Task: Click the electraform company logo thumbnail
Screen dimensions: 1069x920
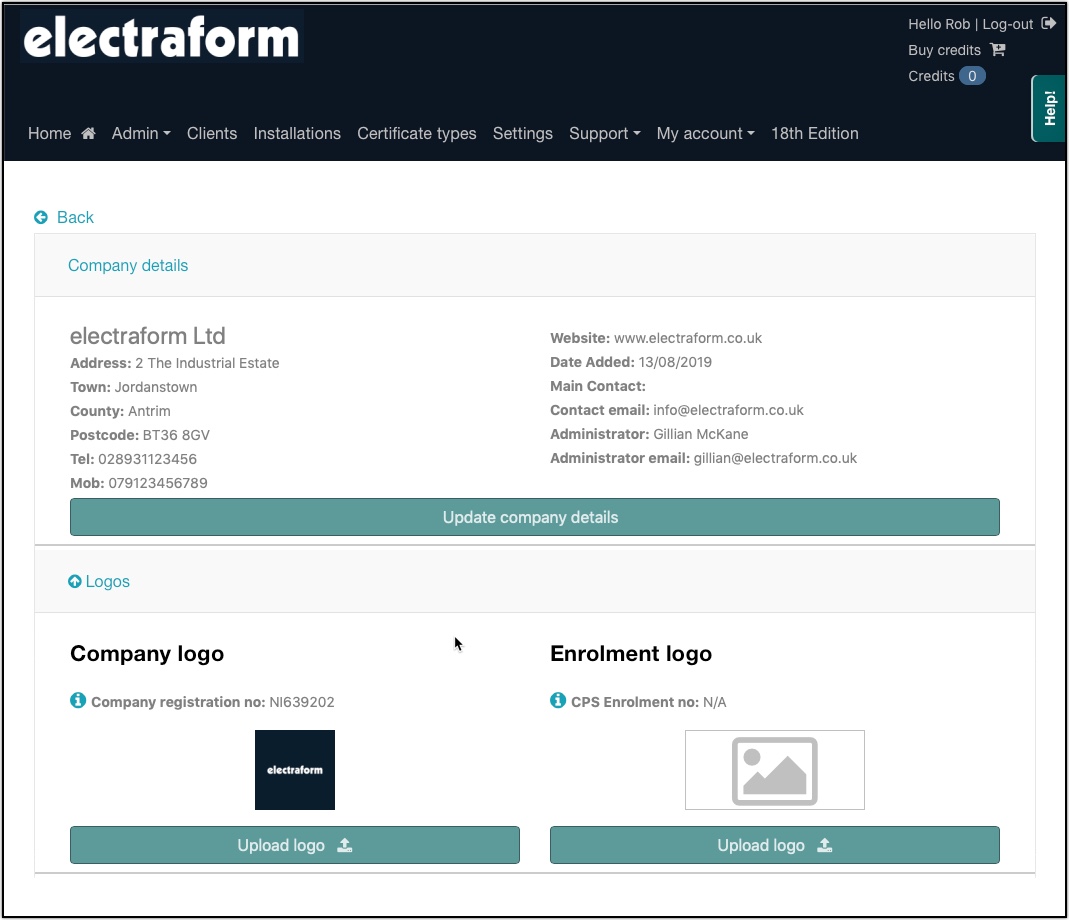Action: pyautogui.click(x=295, y=770)
